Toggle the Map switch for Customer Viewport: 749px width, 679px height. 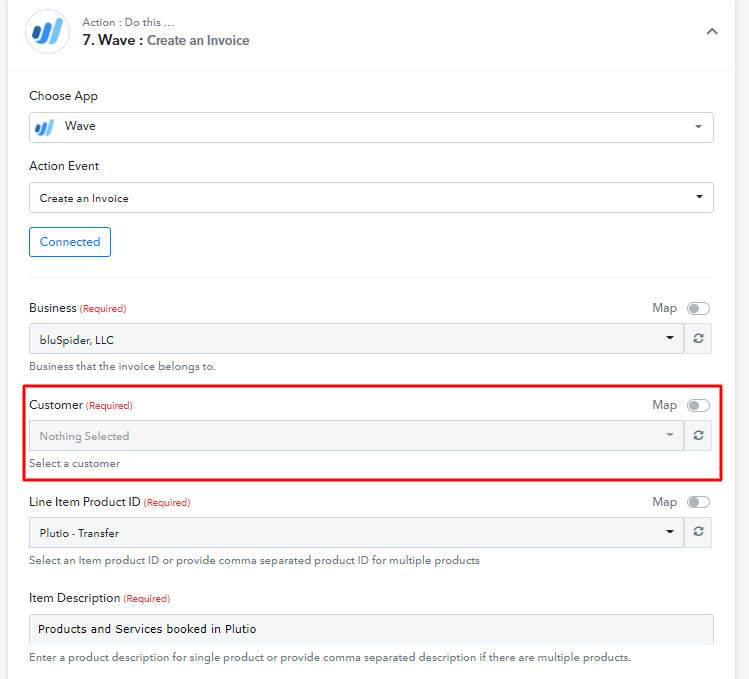coord(698,405)
